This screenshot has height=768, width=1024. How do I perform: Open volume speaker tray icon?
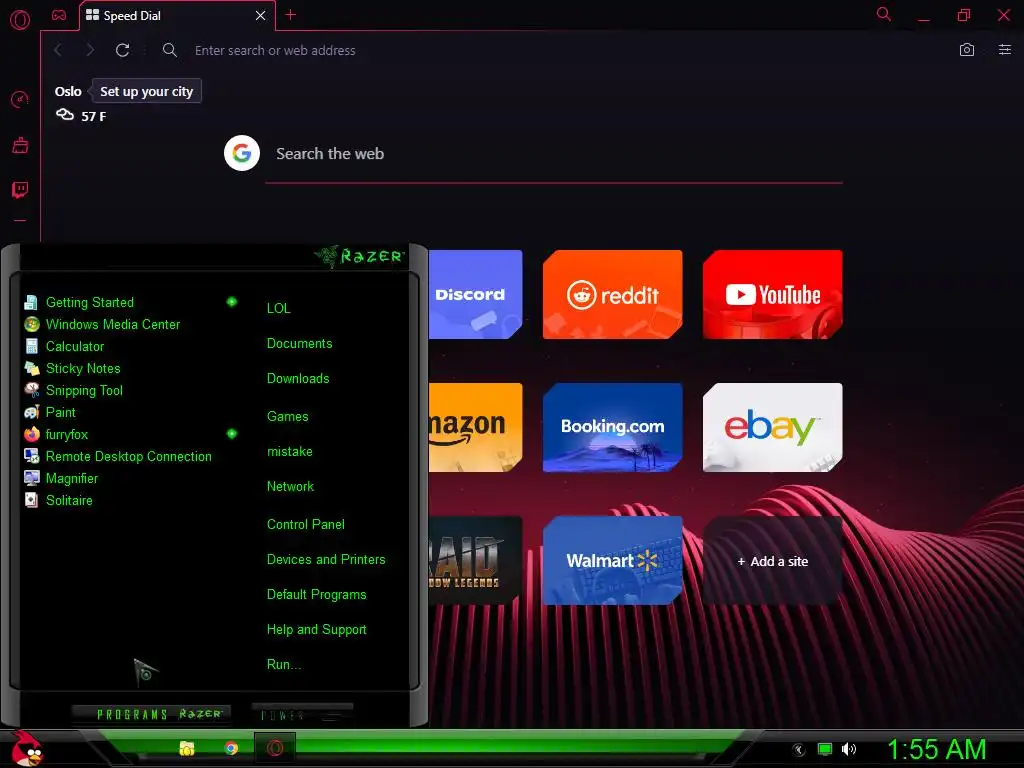849,749
